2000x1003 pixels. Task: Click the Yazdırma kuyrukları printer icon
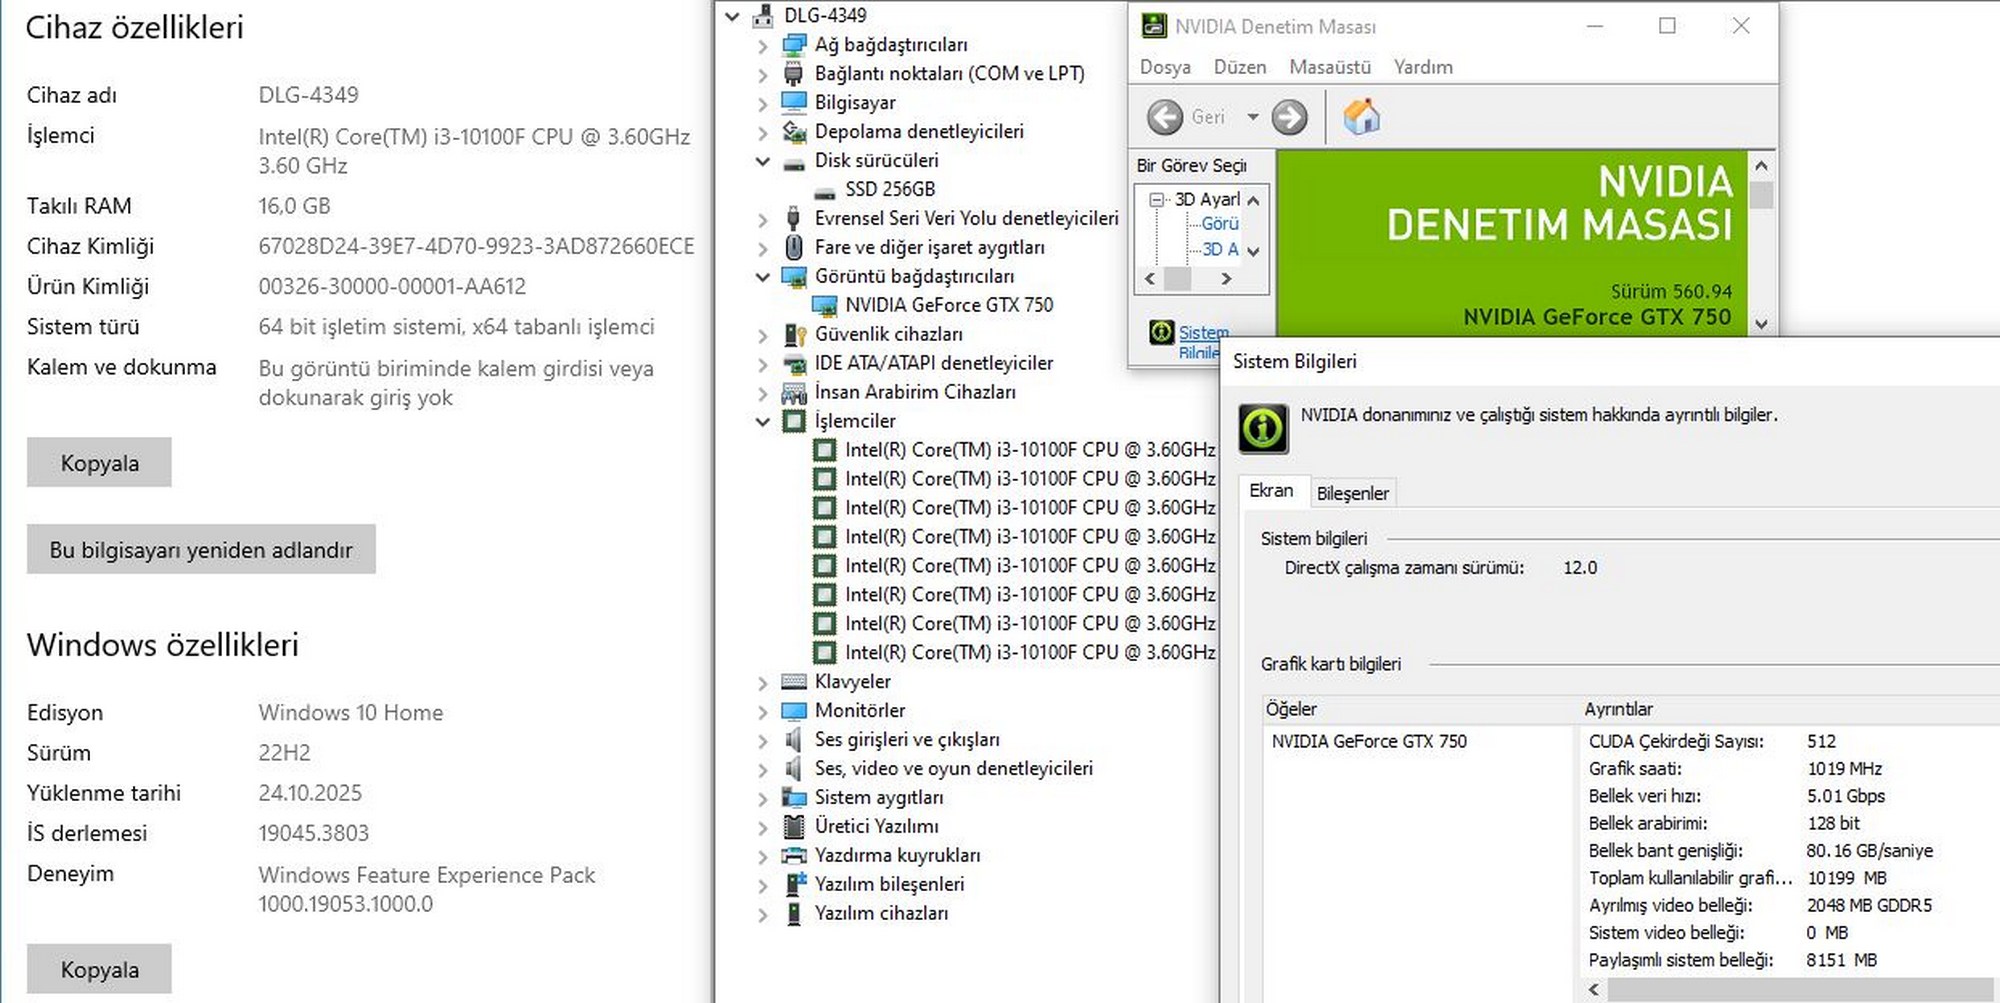tap(794, 856)
